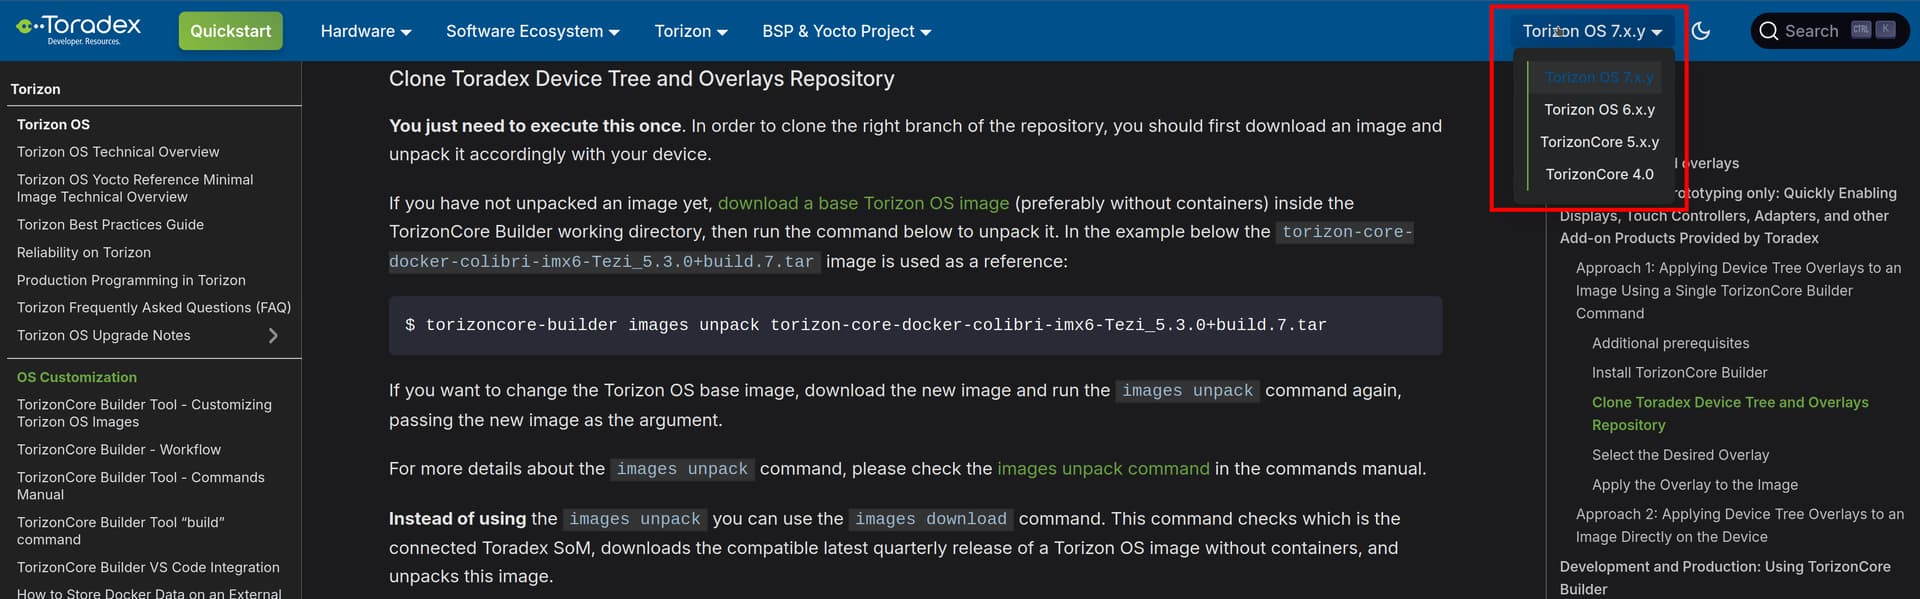Select Torizon OS 7.x.y version option
Screen dimensions: 1920x599
coord(1599,77)
